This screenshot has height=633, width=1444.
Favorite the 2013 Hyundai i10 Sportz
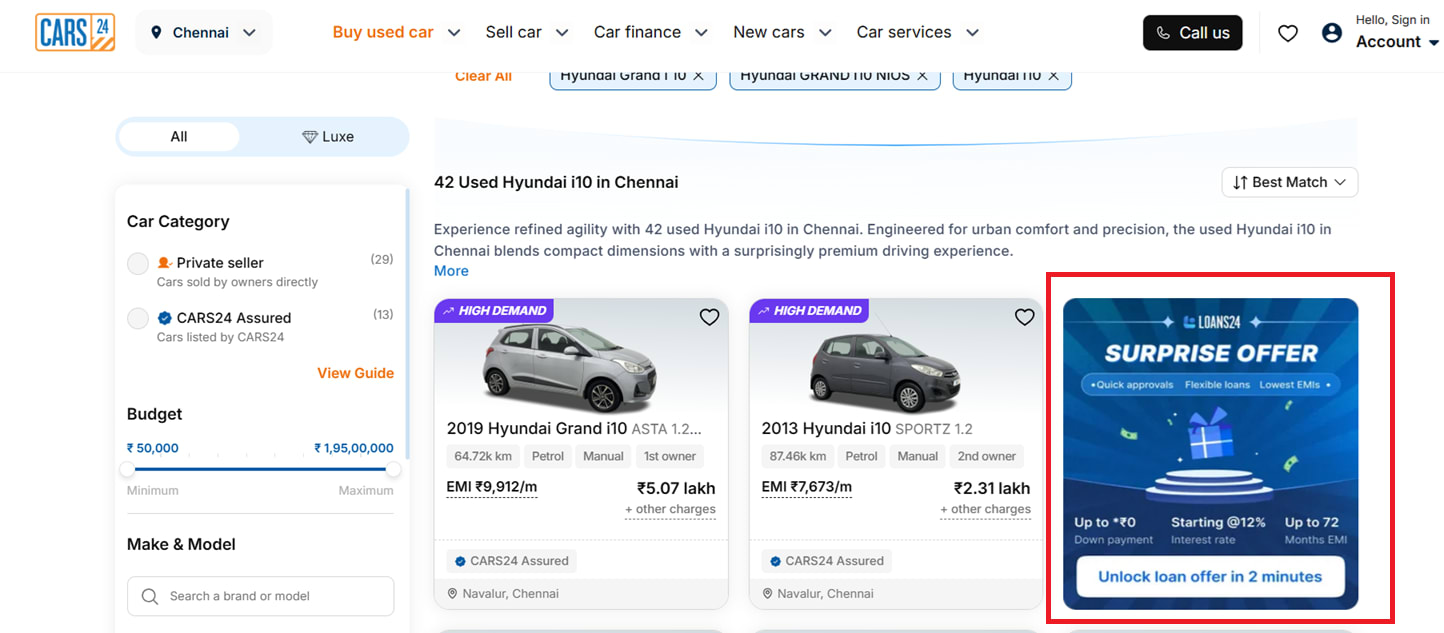[1024, 317]
